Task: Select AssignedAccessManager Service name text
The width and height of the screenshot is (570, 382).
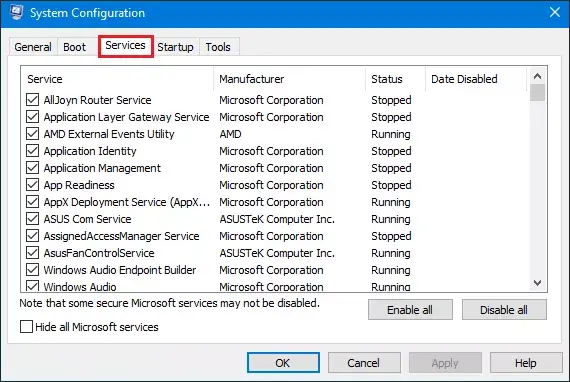Action: click(121, 236)
